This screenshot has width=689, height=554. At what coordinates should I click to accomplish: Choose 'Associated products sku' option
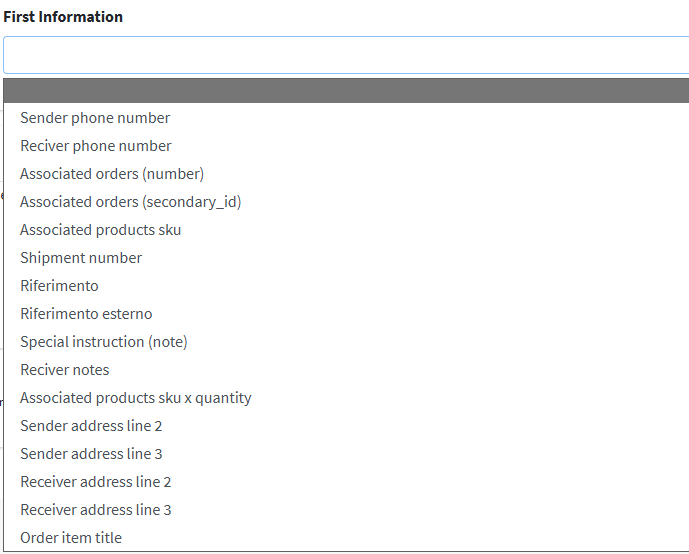(101, 230)
